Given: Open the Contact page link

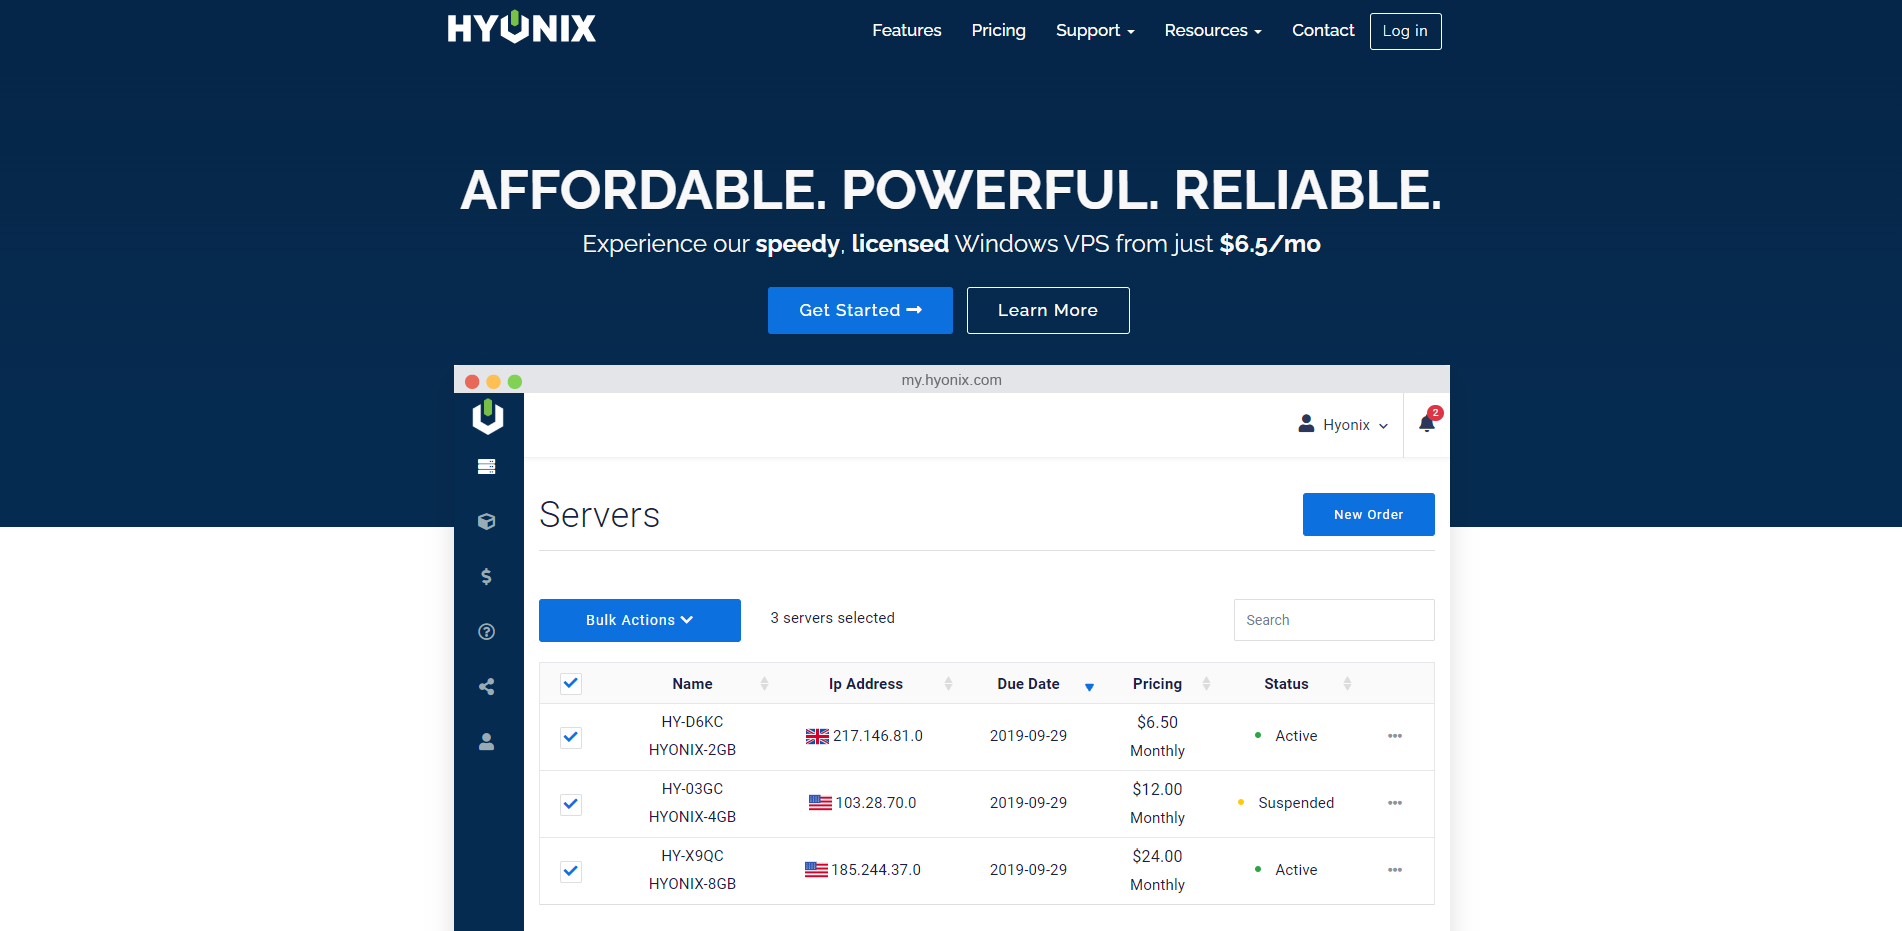Looking at the screenshot, I should [1323, 30].
